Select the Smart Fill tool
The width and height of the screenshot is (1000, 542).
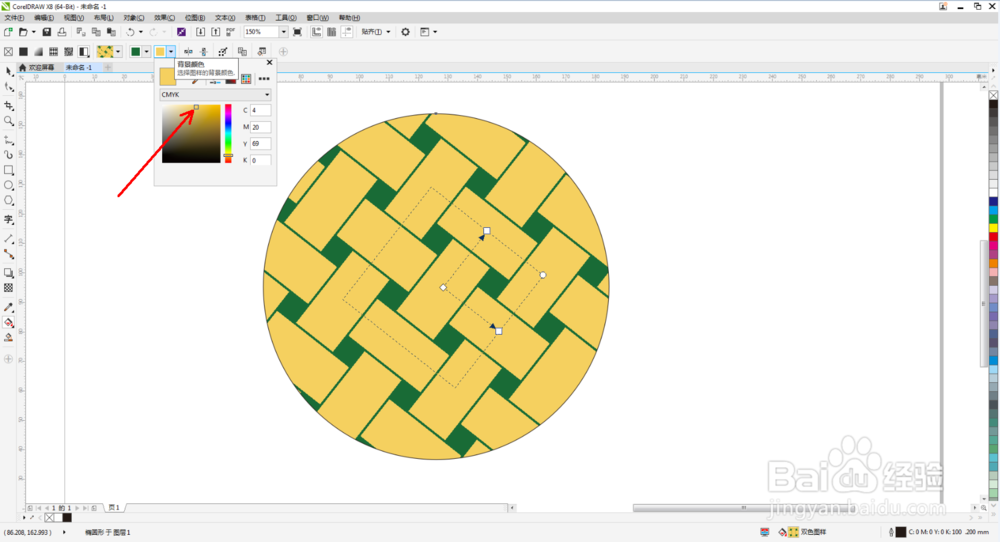pos(9,337)
